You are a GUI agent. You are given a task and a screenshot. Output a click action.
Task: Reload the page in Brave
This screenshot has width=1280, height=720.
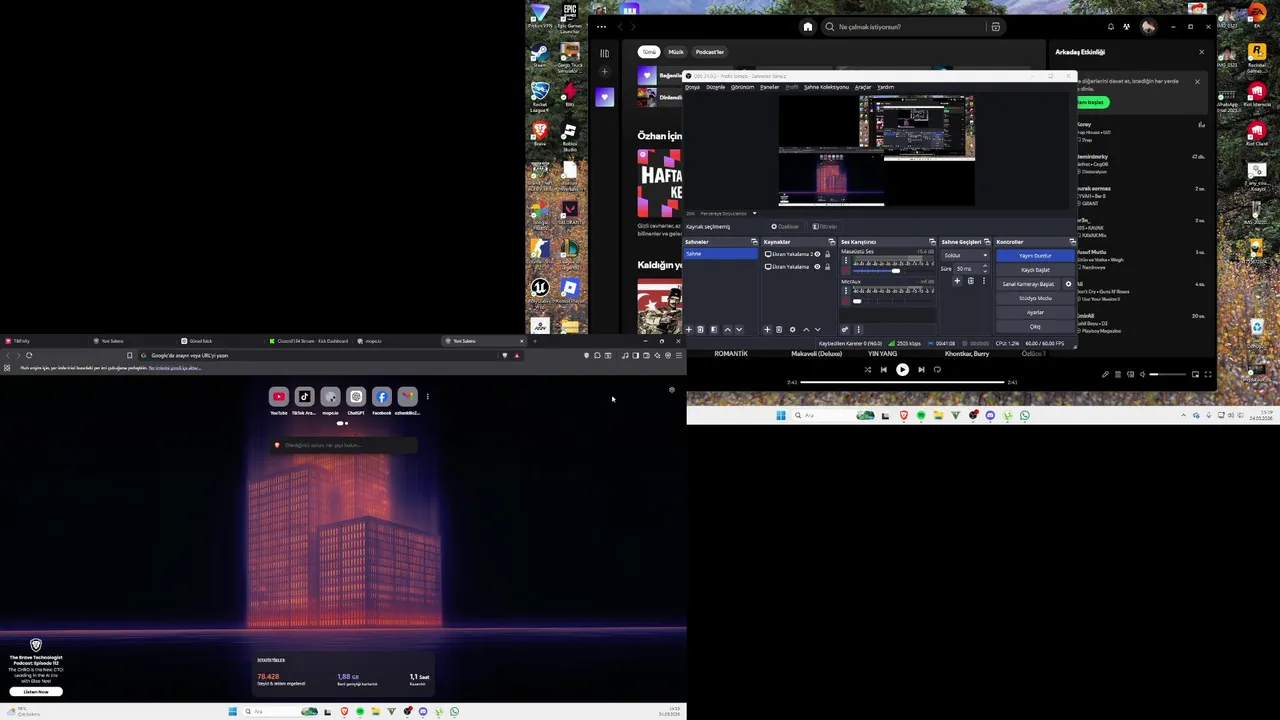pyautogui.click(x=29, y=355)
